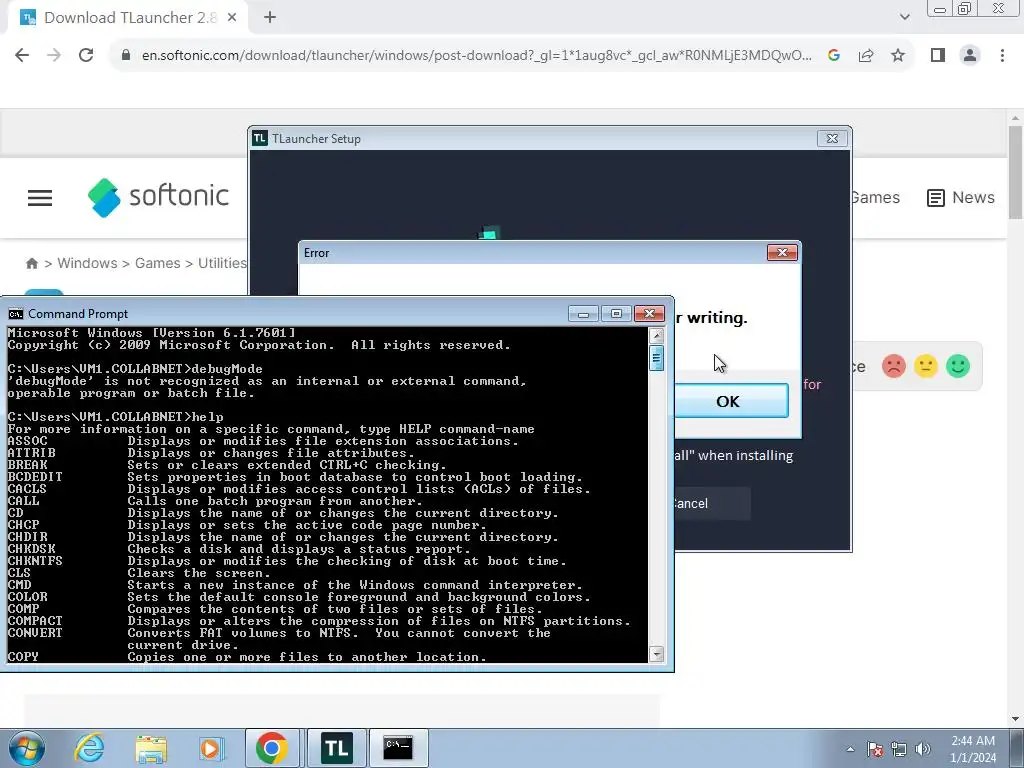Screen dimensions: 1024x768
Task: Reload the Softonic page
Action: tap(86, 56)
